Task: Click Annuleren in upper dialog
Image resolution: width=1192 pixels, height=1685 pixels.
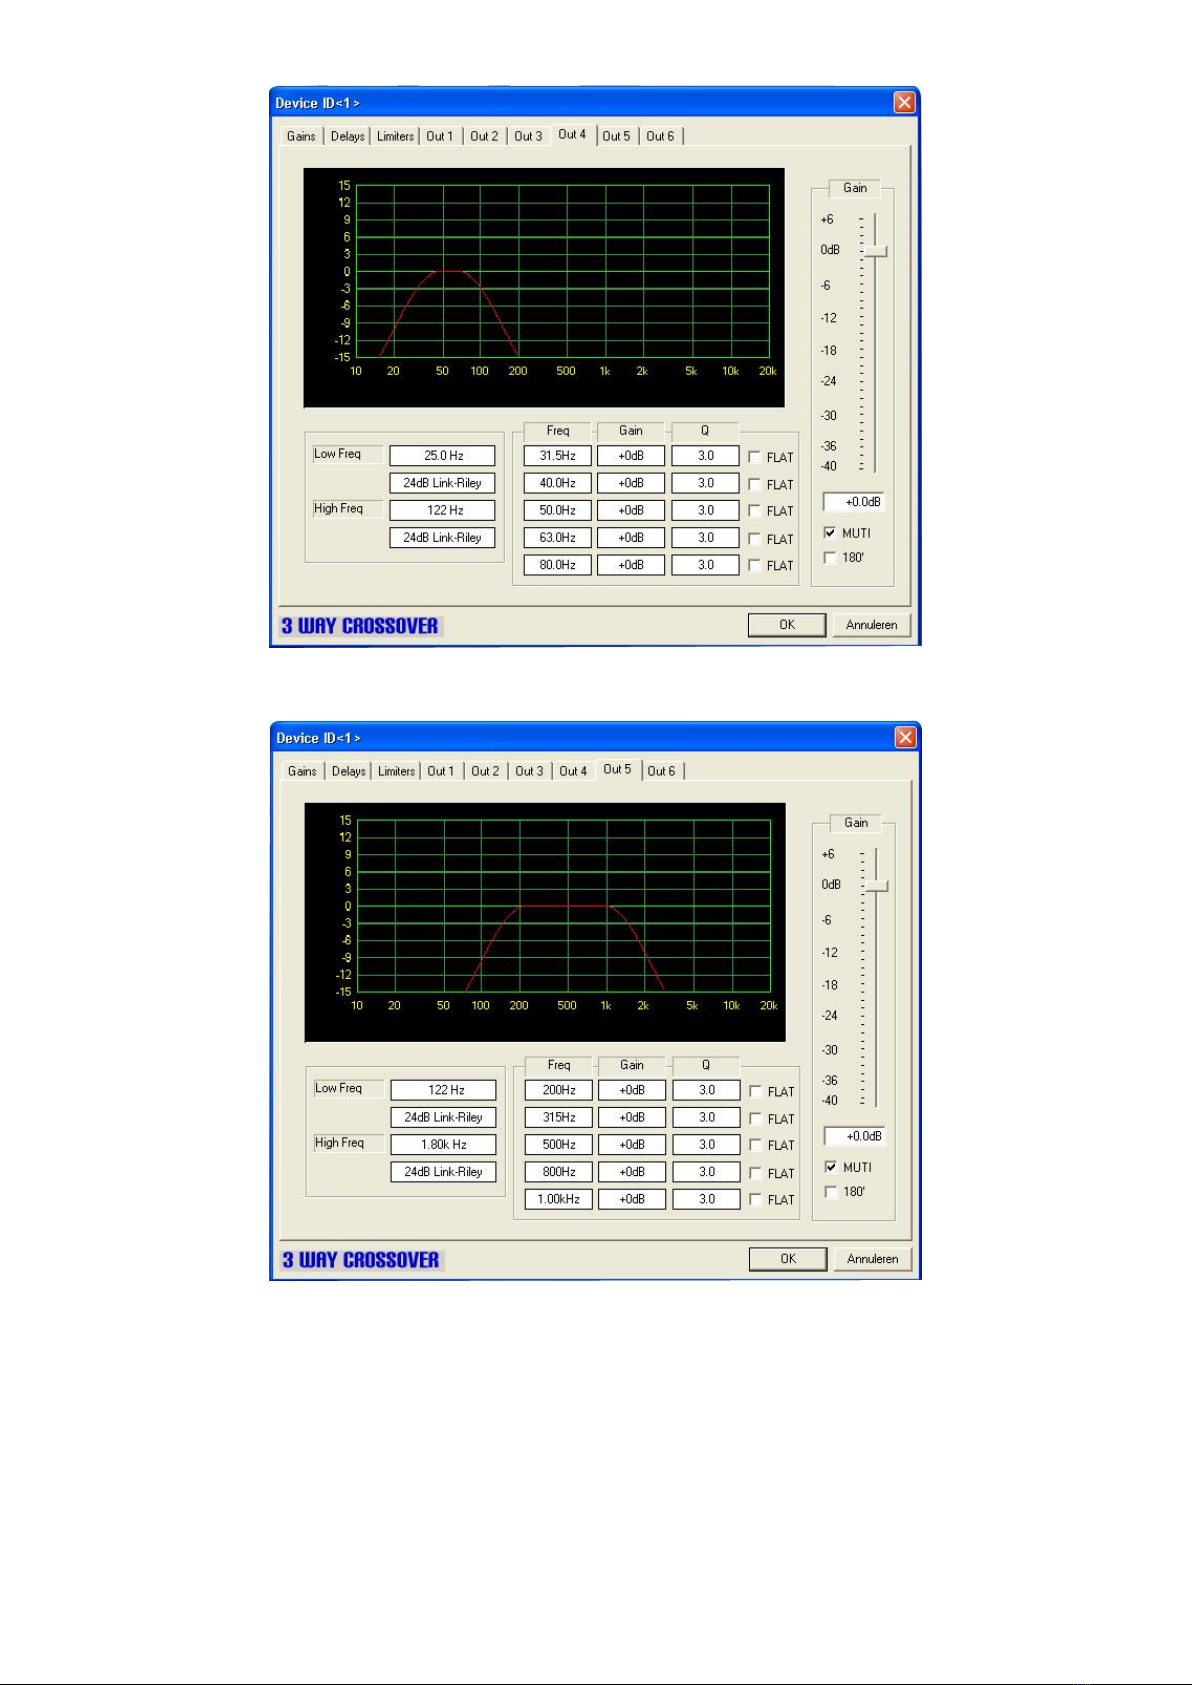Action: [x=872, y=625]
